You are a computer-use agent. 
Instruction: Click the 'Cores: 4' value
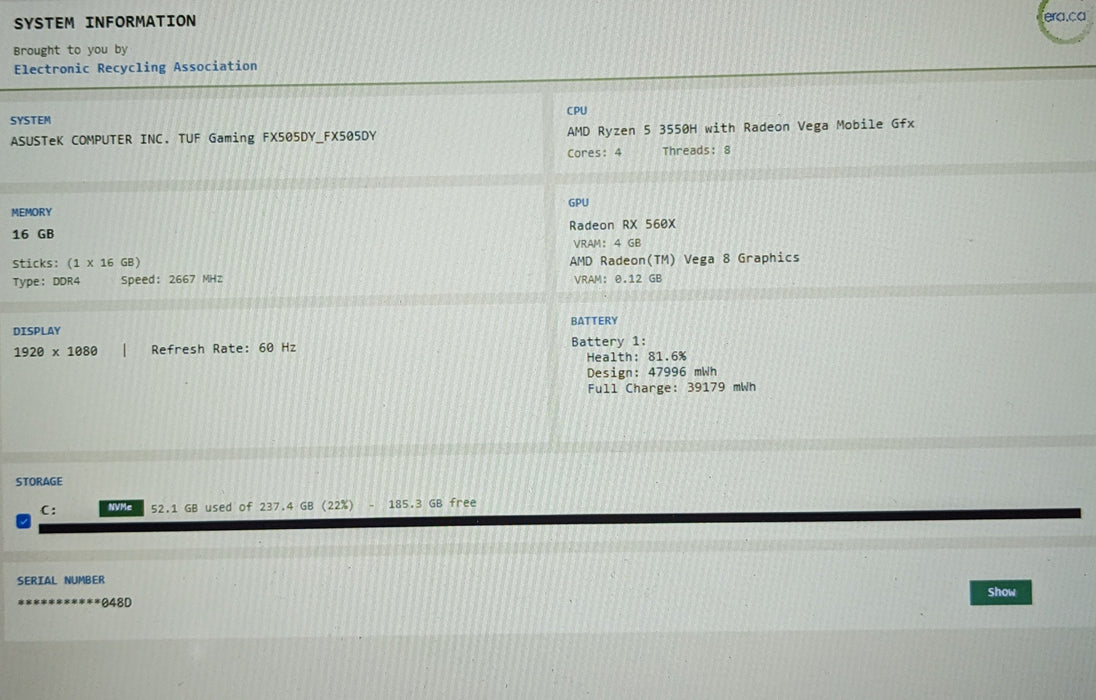click(x=594, y=152)
